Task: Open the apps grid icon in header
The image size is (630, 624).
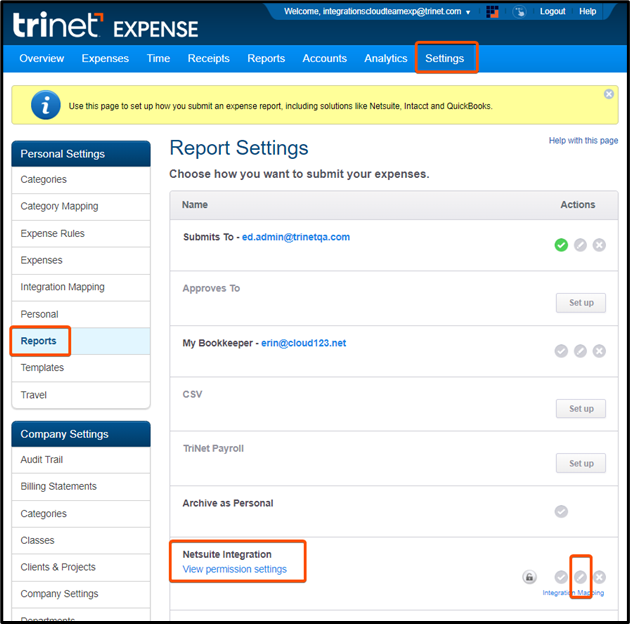Action: 492,12
